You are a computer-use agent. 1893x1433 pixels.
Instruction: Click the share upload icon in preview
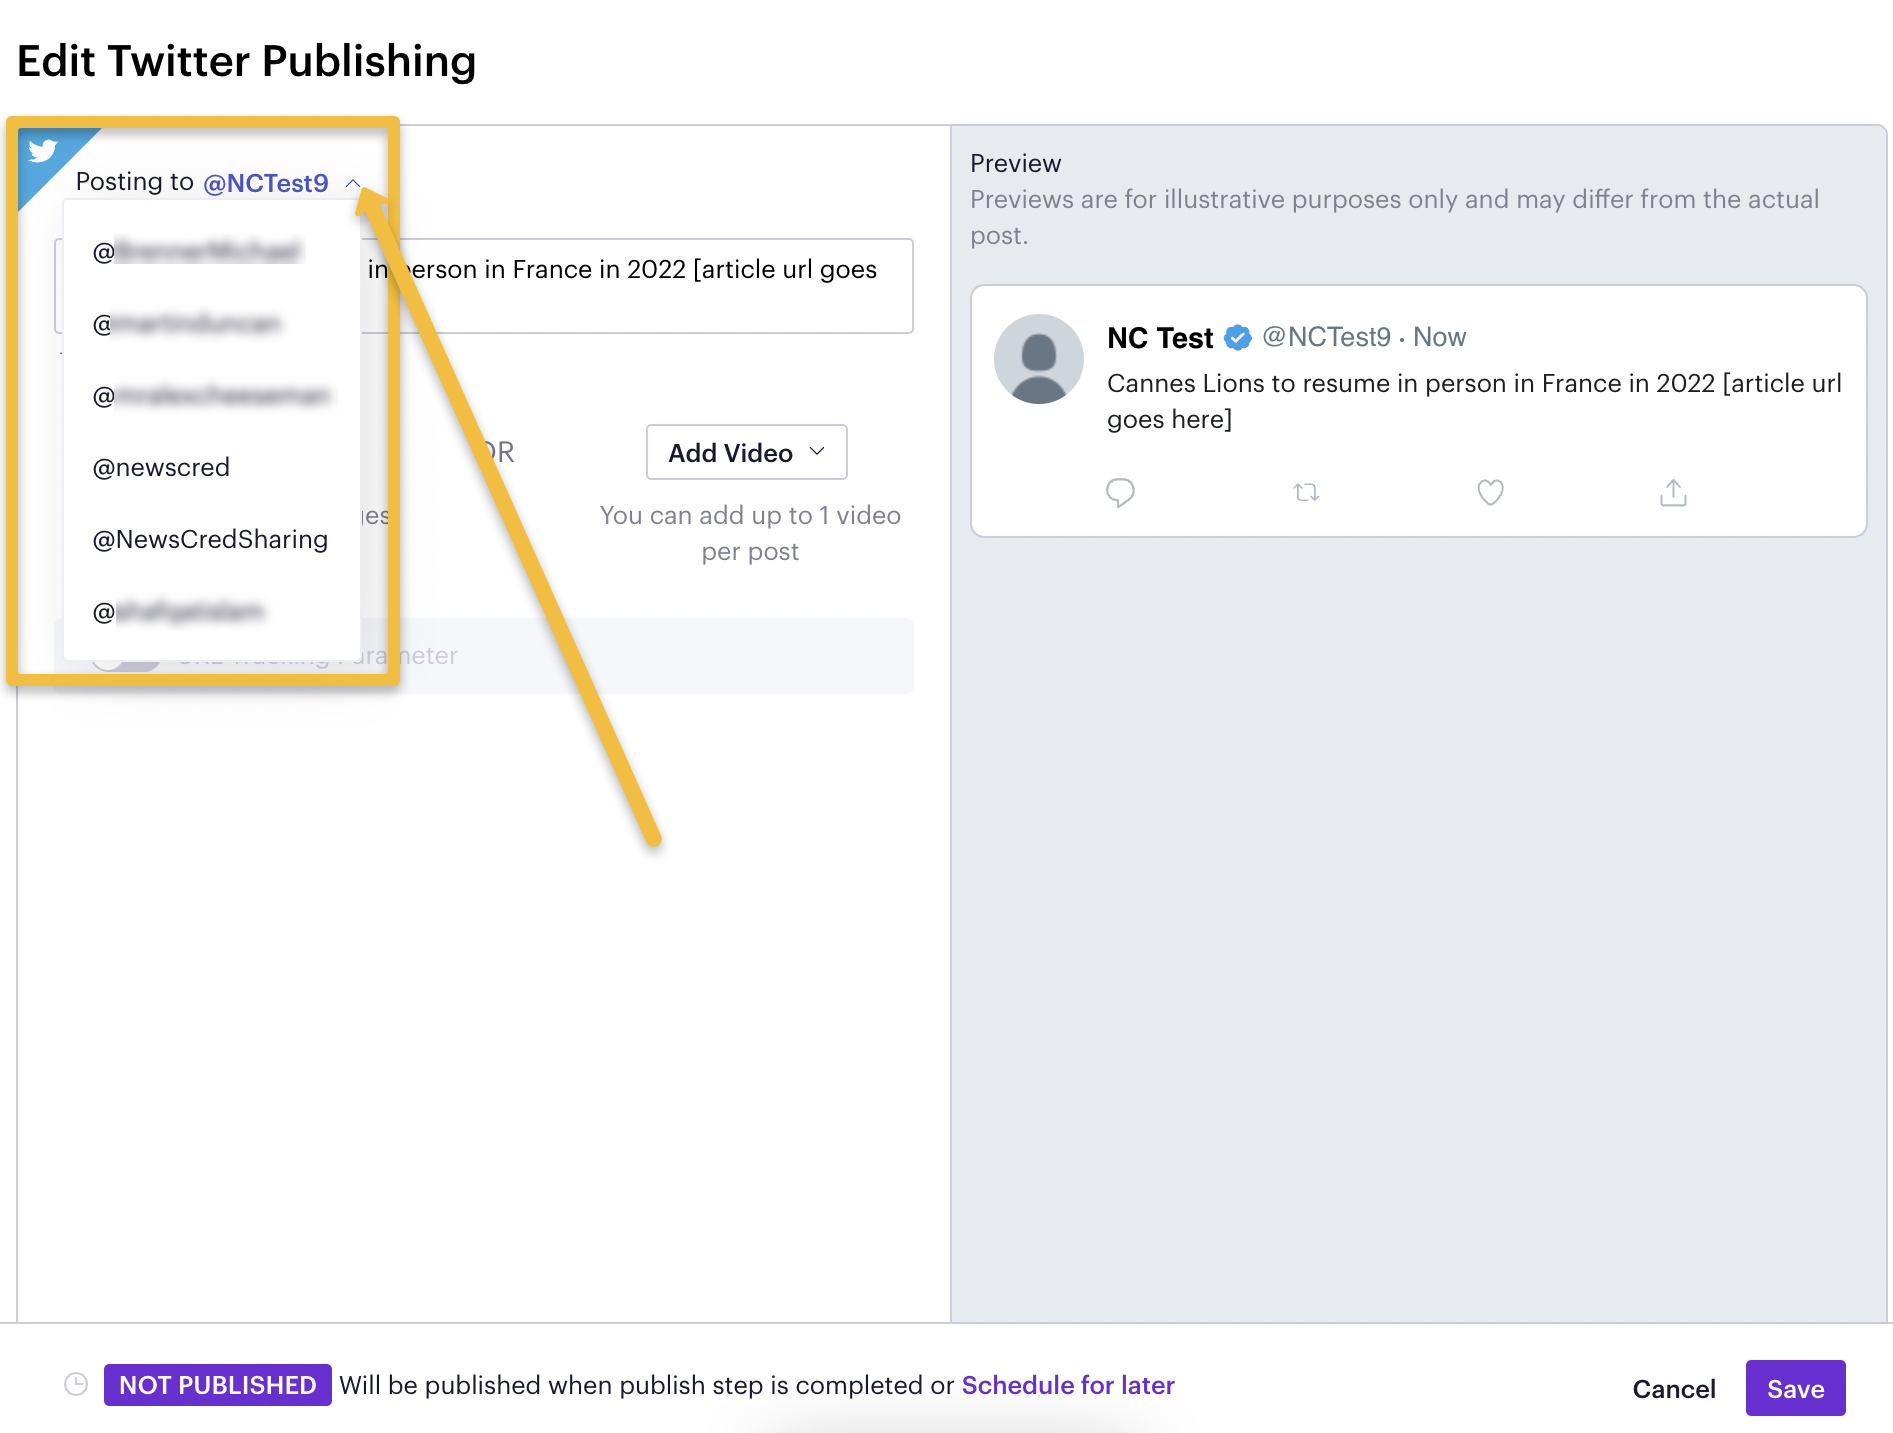click(1673, 492)
